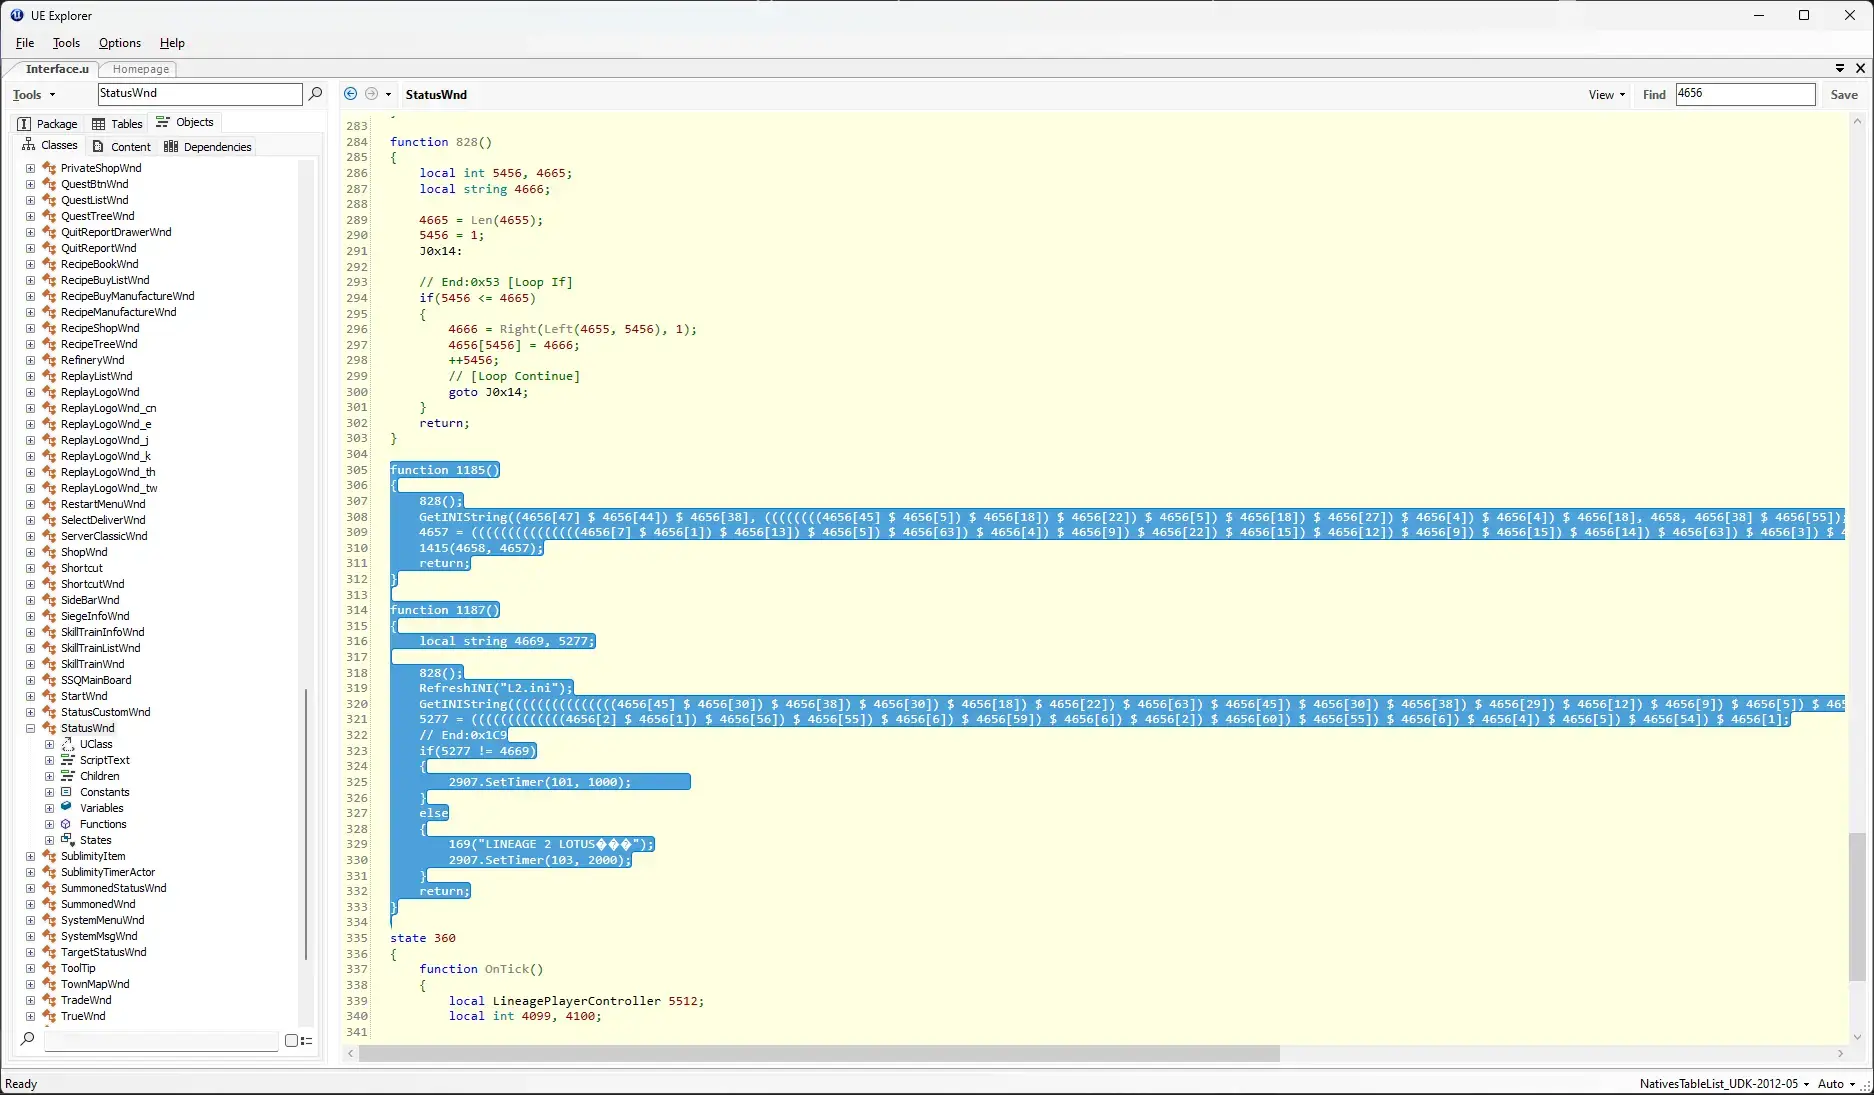Close the Interface.u document tab
The width and height of the screenshot is (1874, 1095).
1860,68
